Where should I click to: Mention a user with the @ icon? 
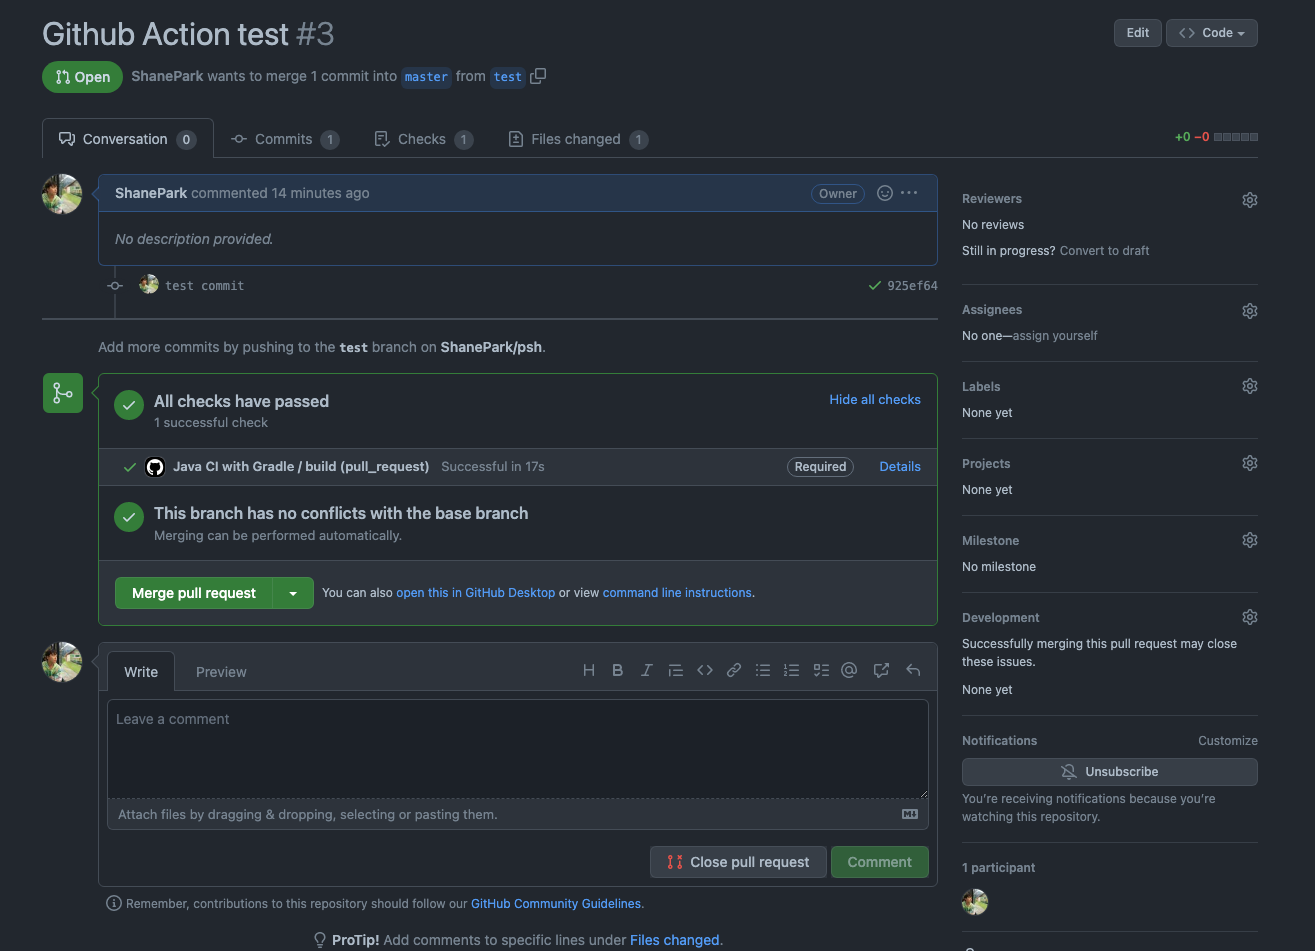point(849,670)
